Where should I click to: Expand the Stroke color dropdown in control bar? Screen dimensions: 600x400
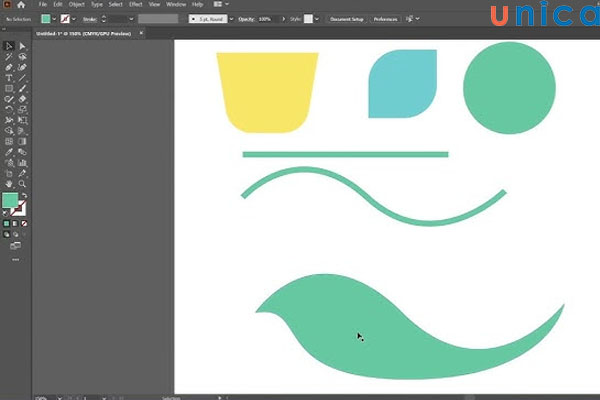click(73, 19)
